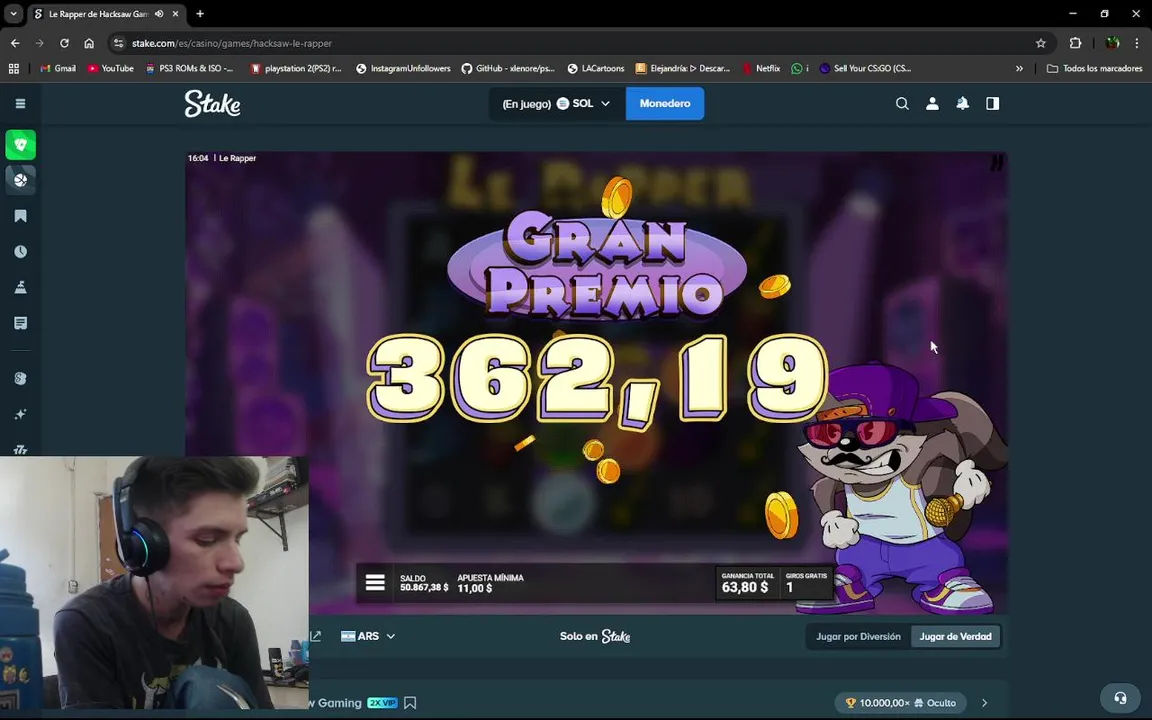This screenshot has height=720, width=1152.
Task: Open the game hamburger menu in slot
Action: pos(375,583)
